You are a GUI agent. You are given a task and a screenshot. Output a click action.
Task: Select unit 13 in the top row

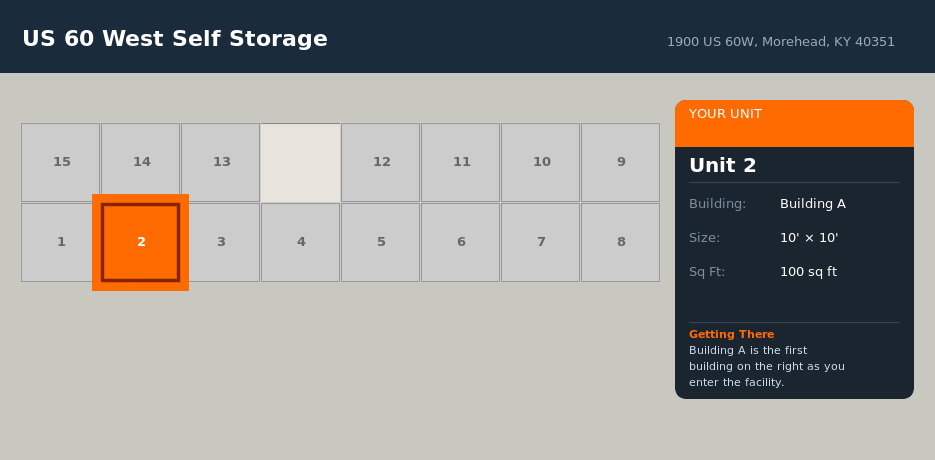[221, 162]
